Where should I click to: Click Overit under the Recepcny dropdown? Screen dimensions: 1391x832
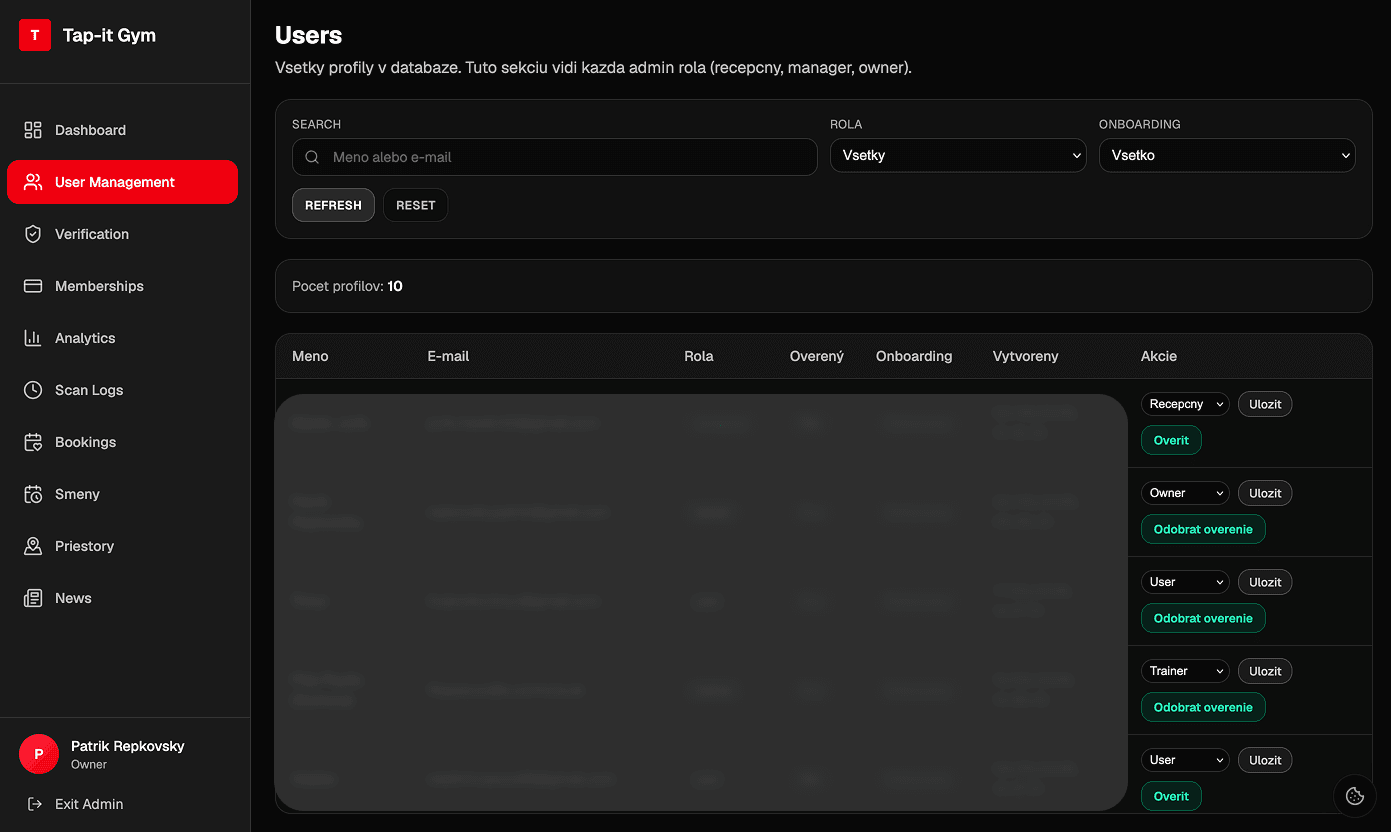[1171, 440]
